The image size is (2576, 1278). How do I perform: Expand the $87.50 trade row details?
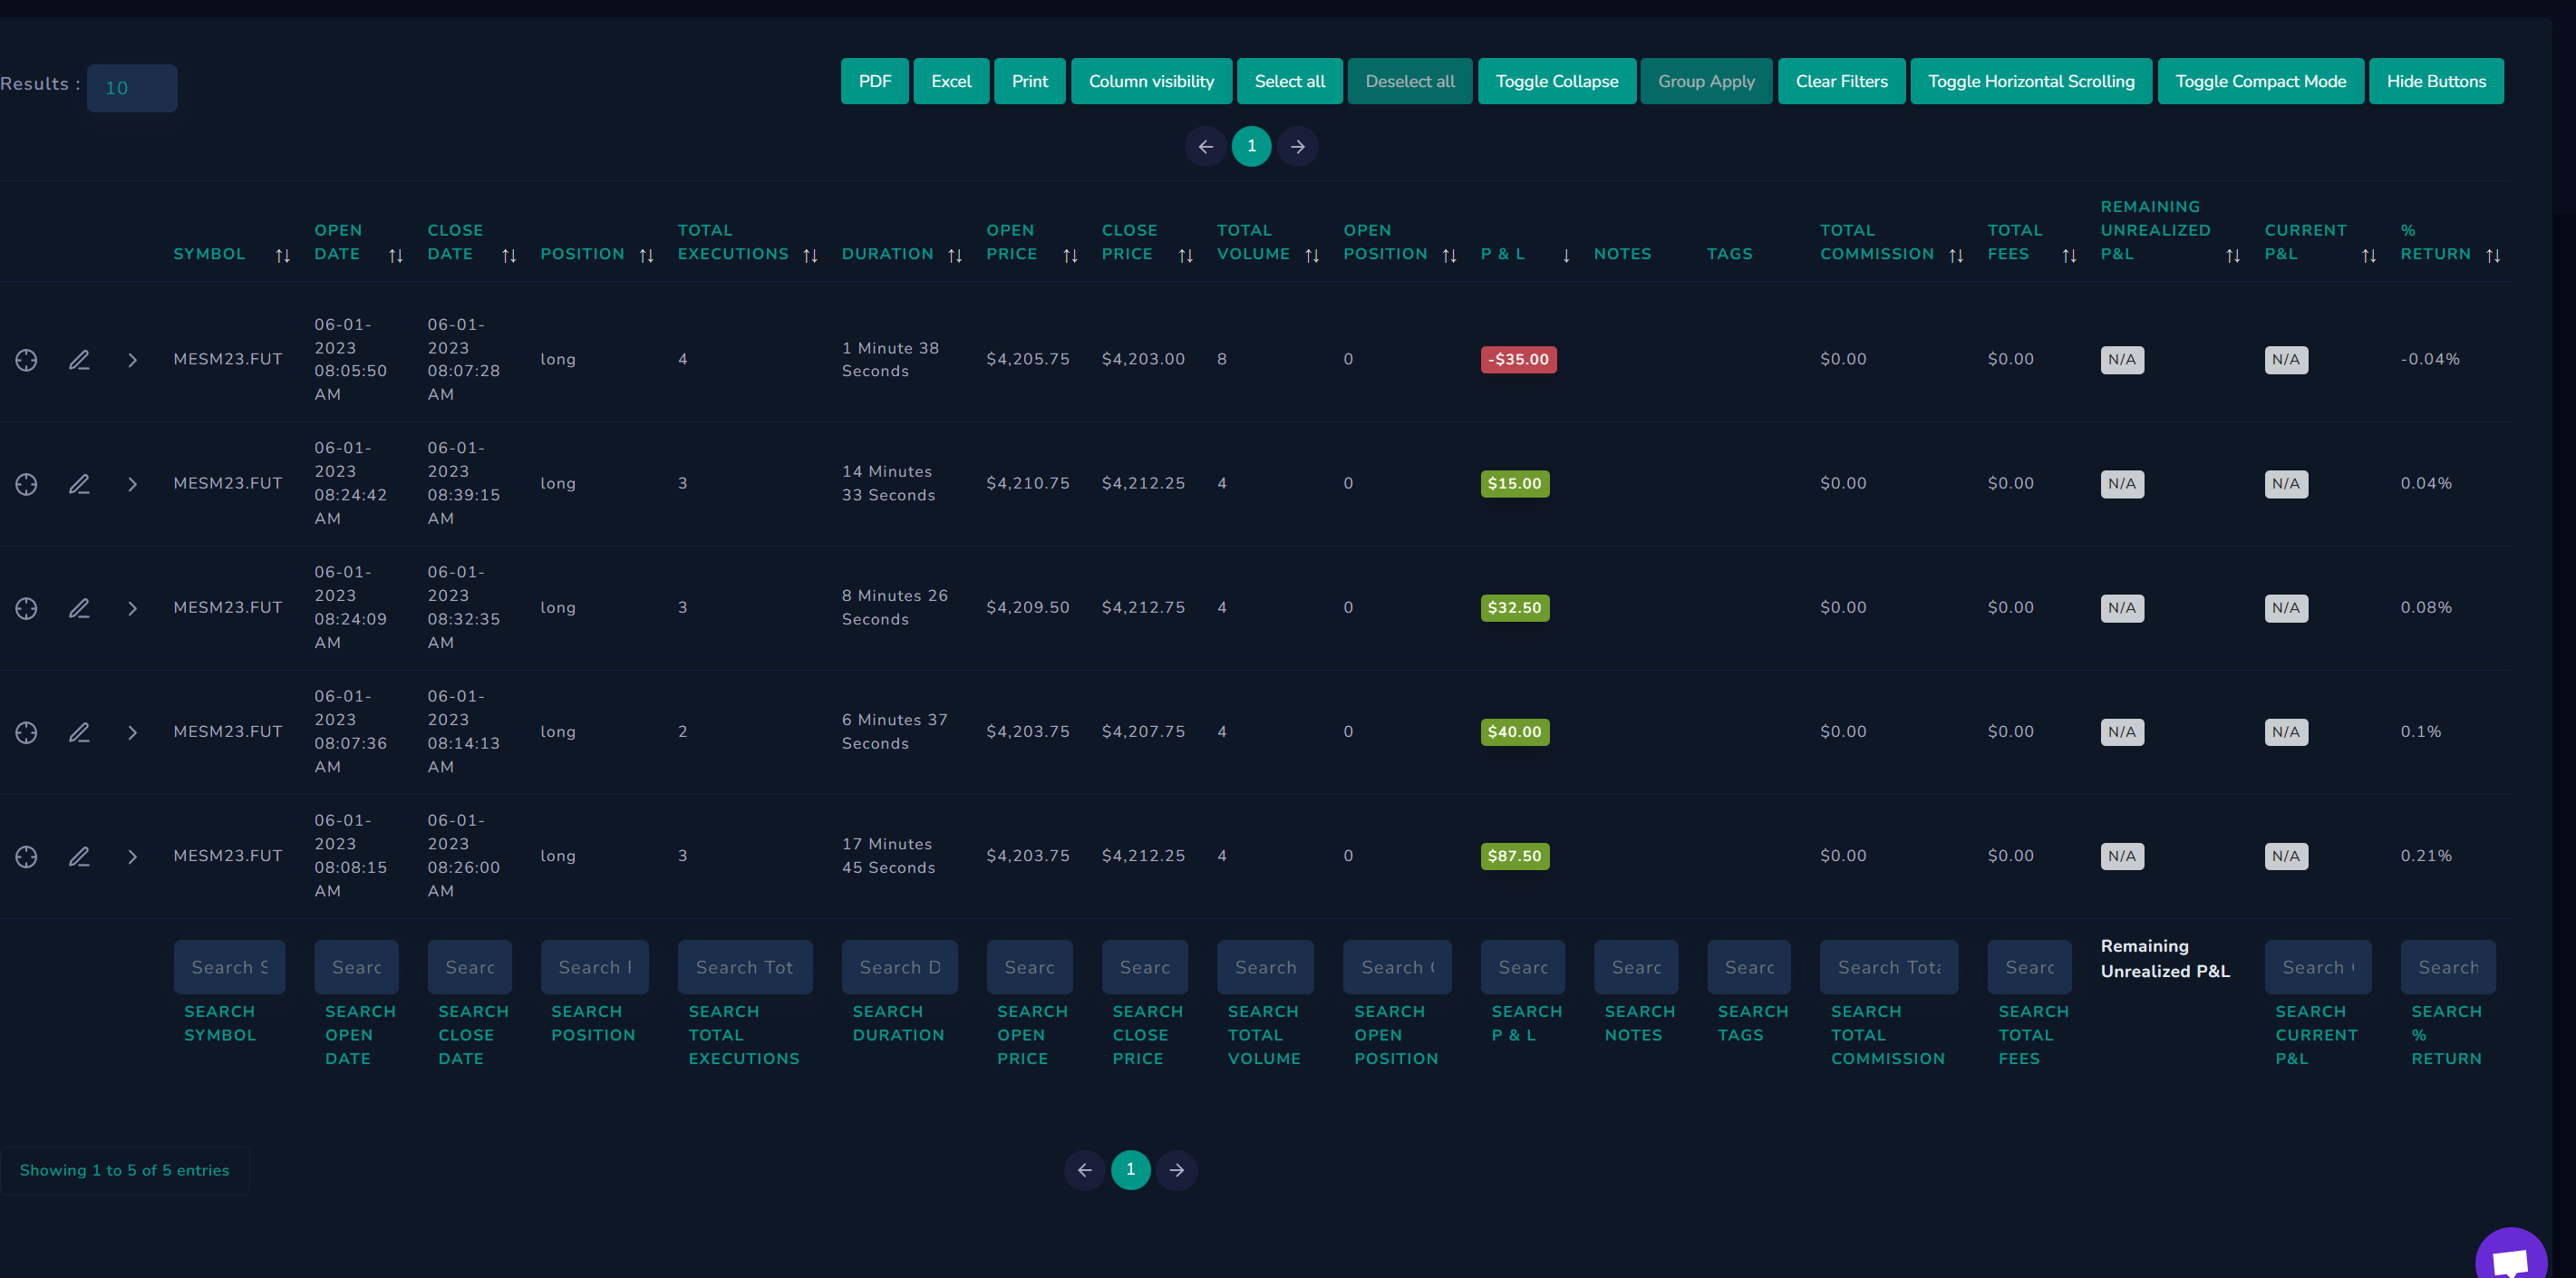pos(132,856)
